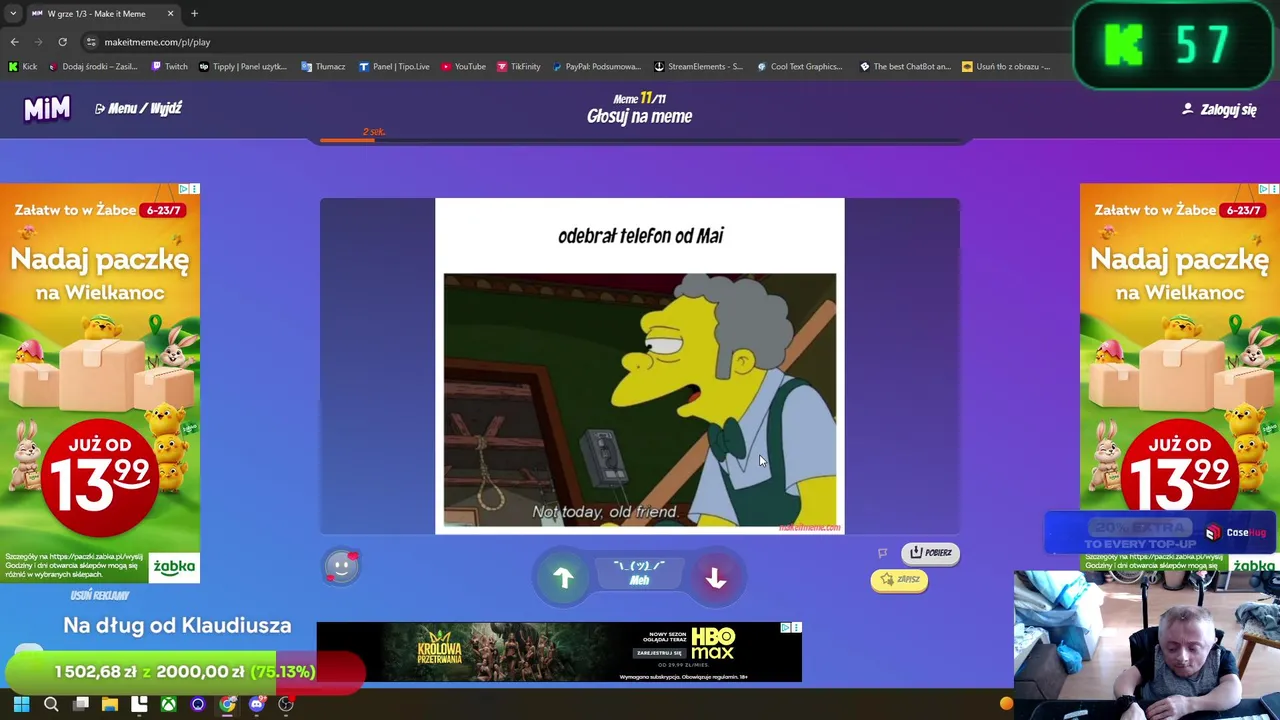The image size is (1280, 720).
Task: Open the clock-like app on taskbar
Action: [x=286, y=704]
